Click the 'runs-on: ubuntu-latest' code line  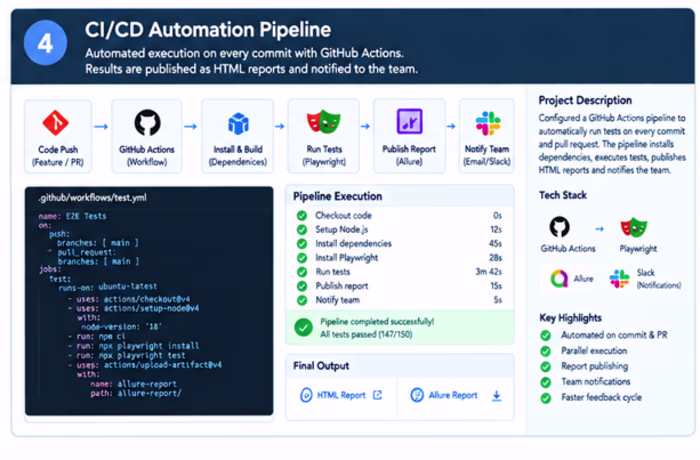[108, 286]
